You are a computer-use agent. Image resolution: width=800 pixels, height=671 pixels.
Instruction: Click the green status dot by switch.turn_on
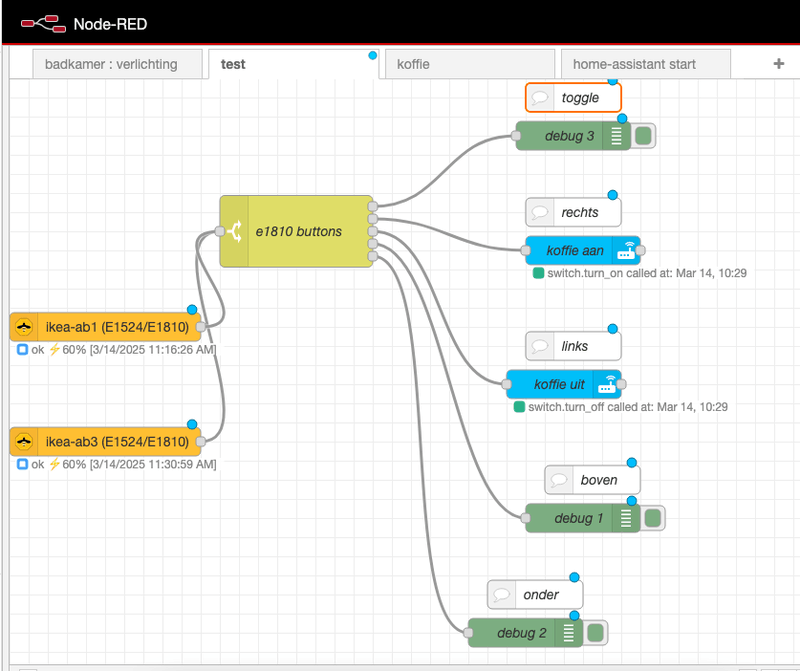[538, 273]
